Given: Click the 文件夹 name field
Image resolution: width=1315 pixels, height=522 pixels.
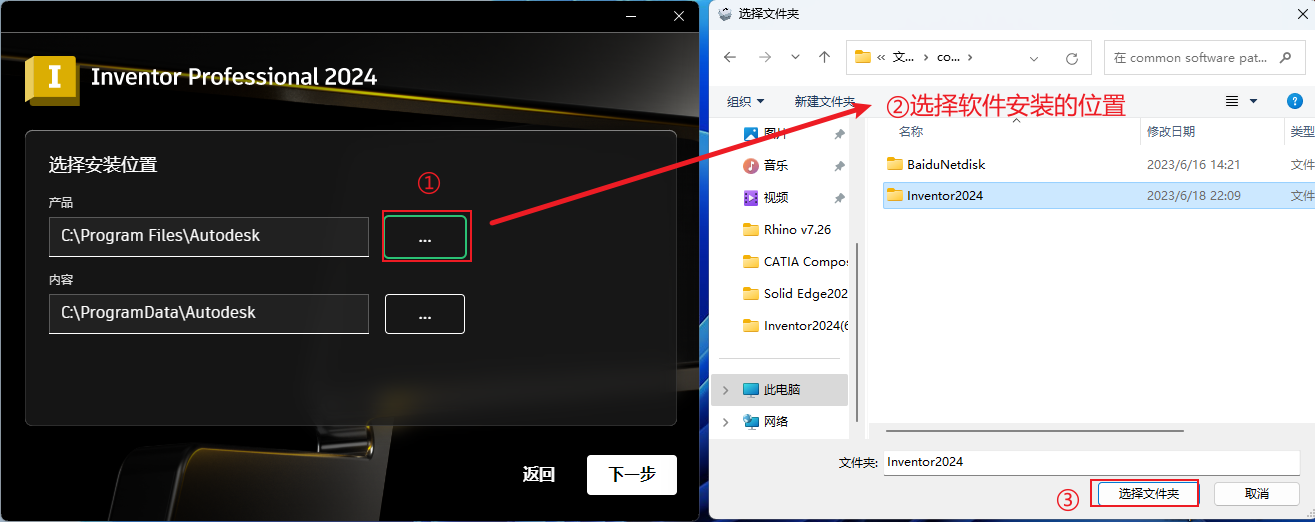Looking at the screenshot, I should pos(1091,462).
